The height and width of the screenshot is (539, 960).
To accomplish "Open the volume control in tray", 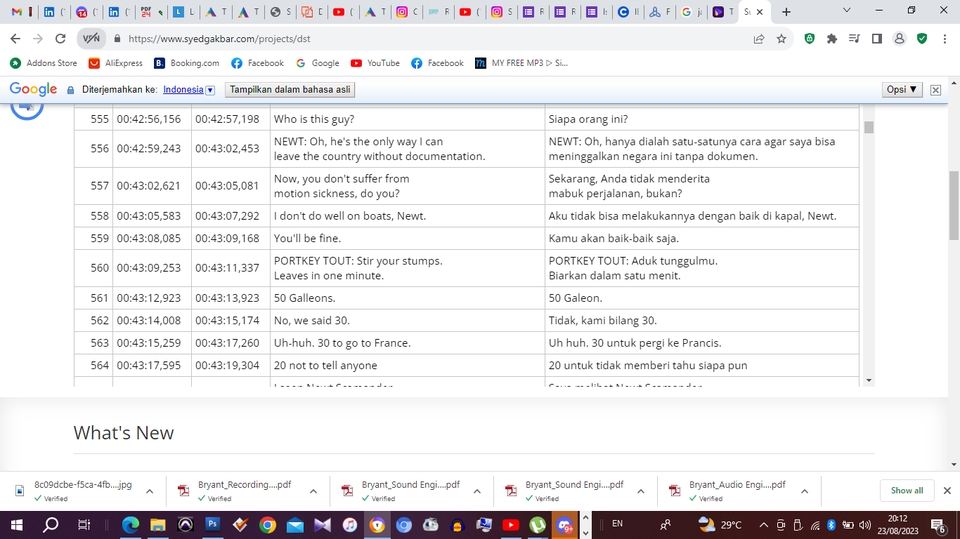I will click(864, 525).
